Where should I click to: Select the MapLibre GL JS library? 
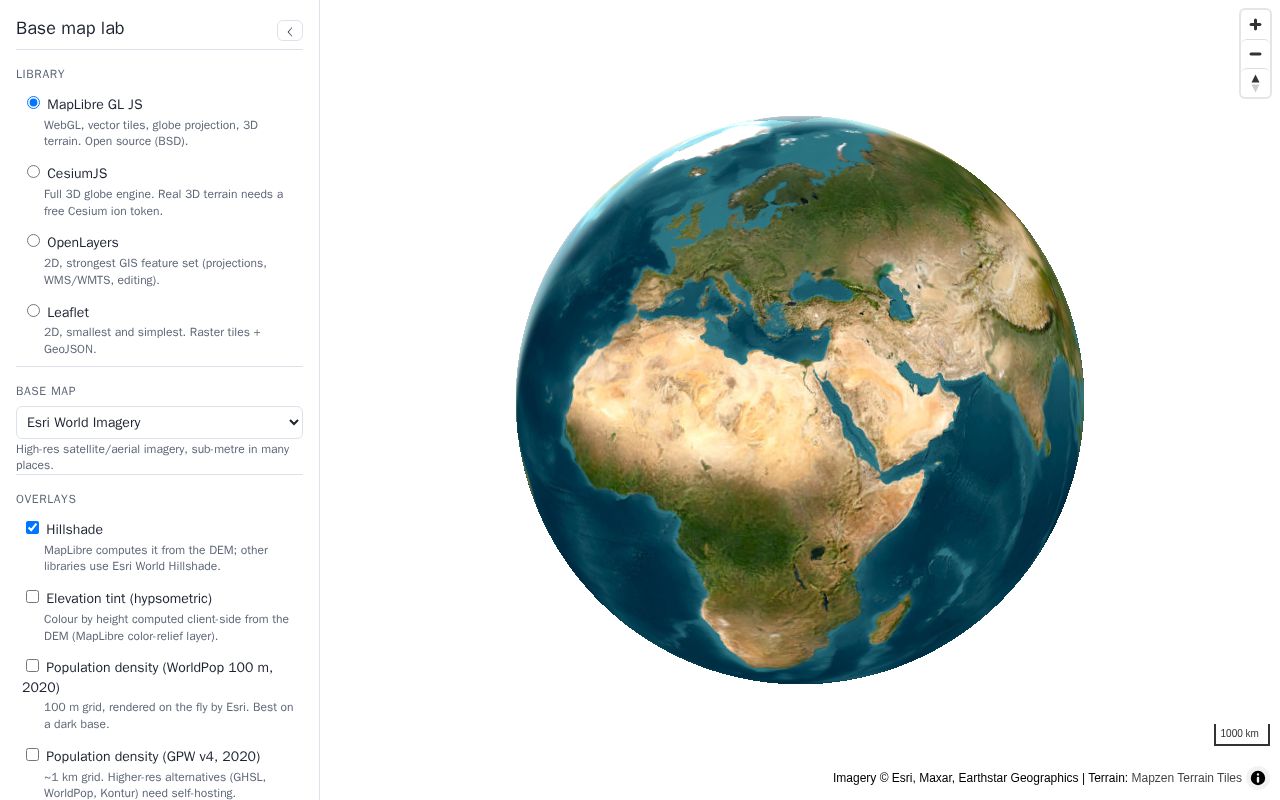[x=33, y=103]
